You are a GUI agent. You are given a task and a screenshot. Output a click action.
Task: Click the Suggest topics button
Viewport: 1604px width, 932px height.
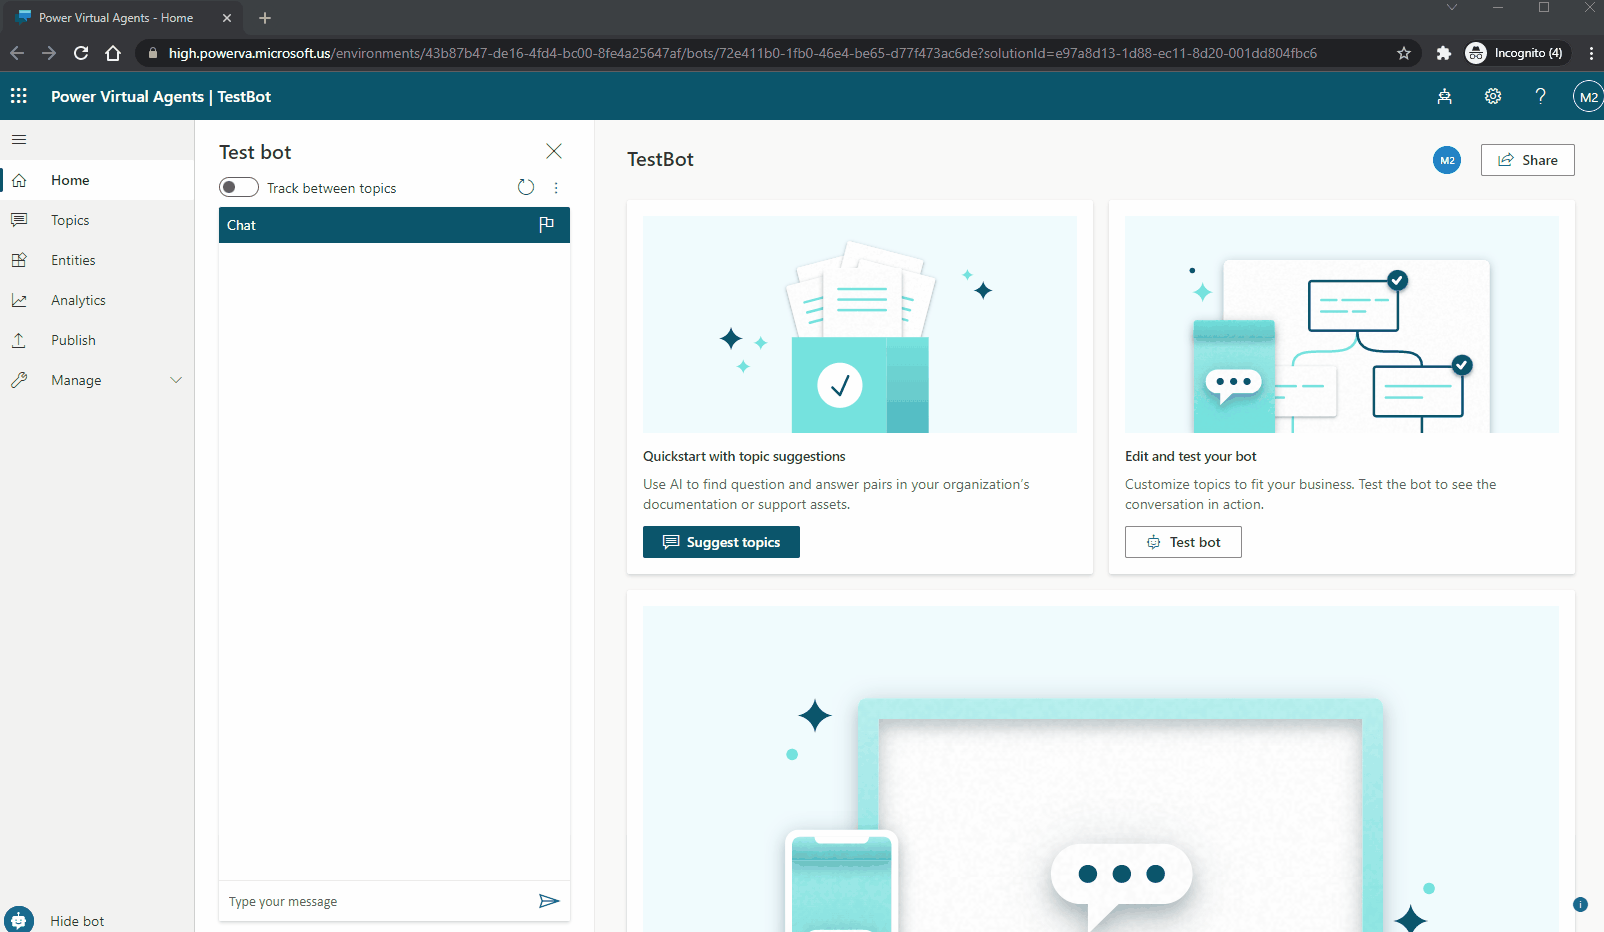[x=721, y=542]
